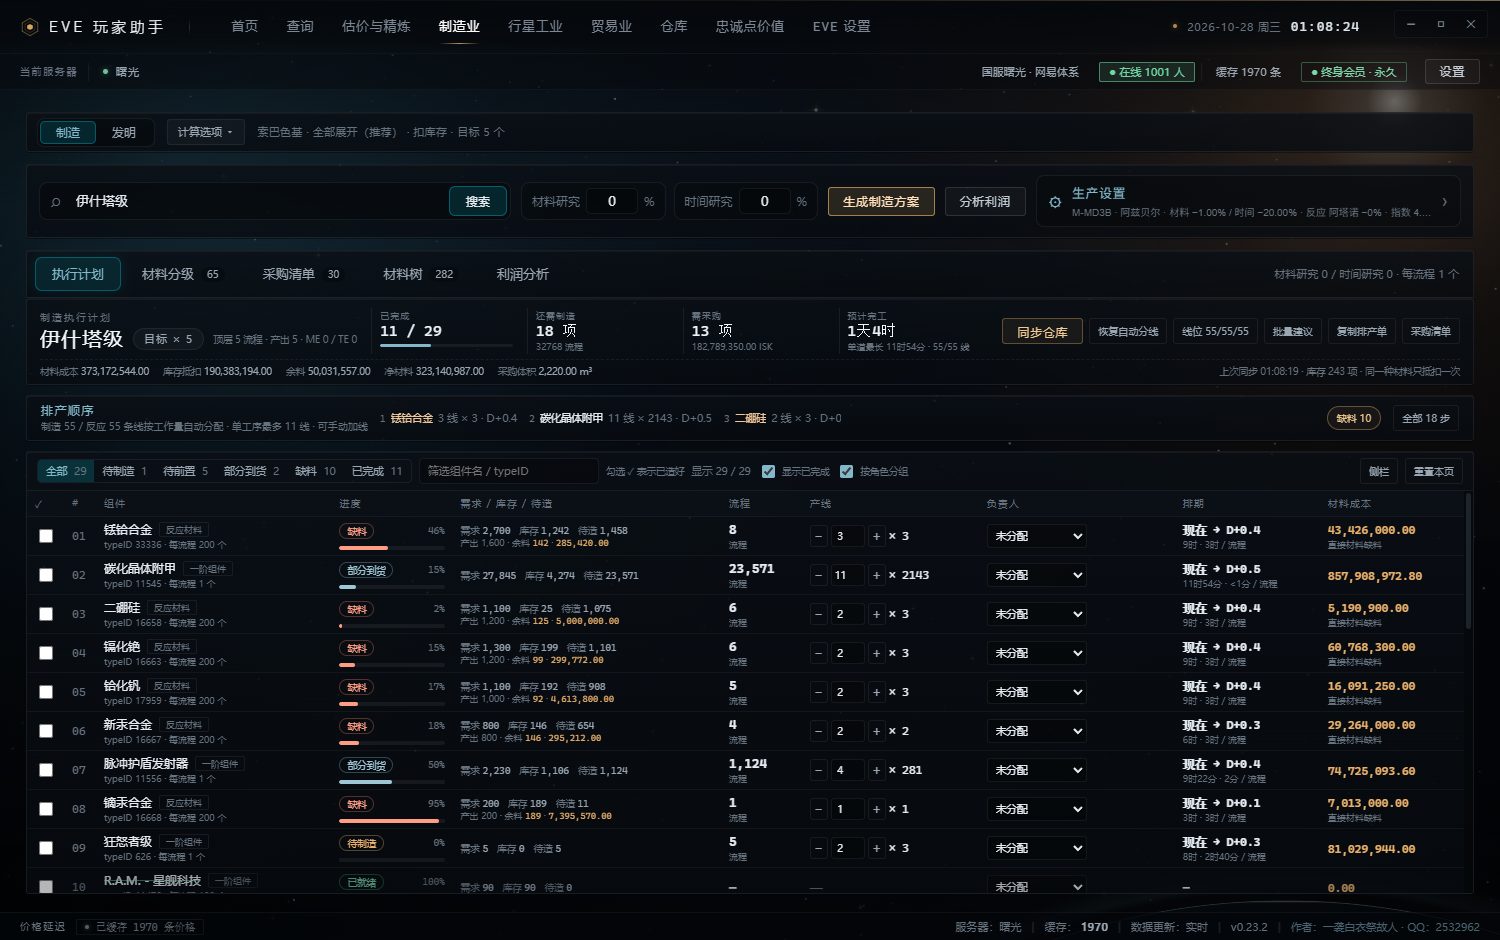Click the 材料研究 percentage input field

(612, 202)
